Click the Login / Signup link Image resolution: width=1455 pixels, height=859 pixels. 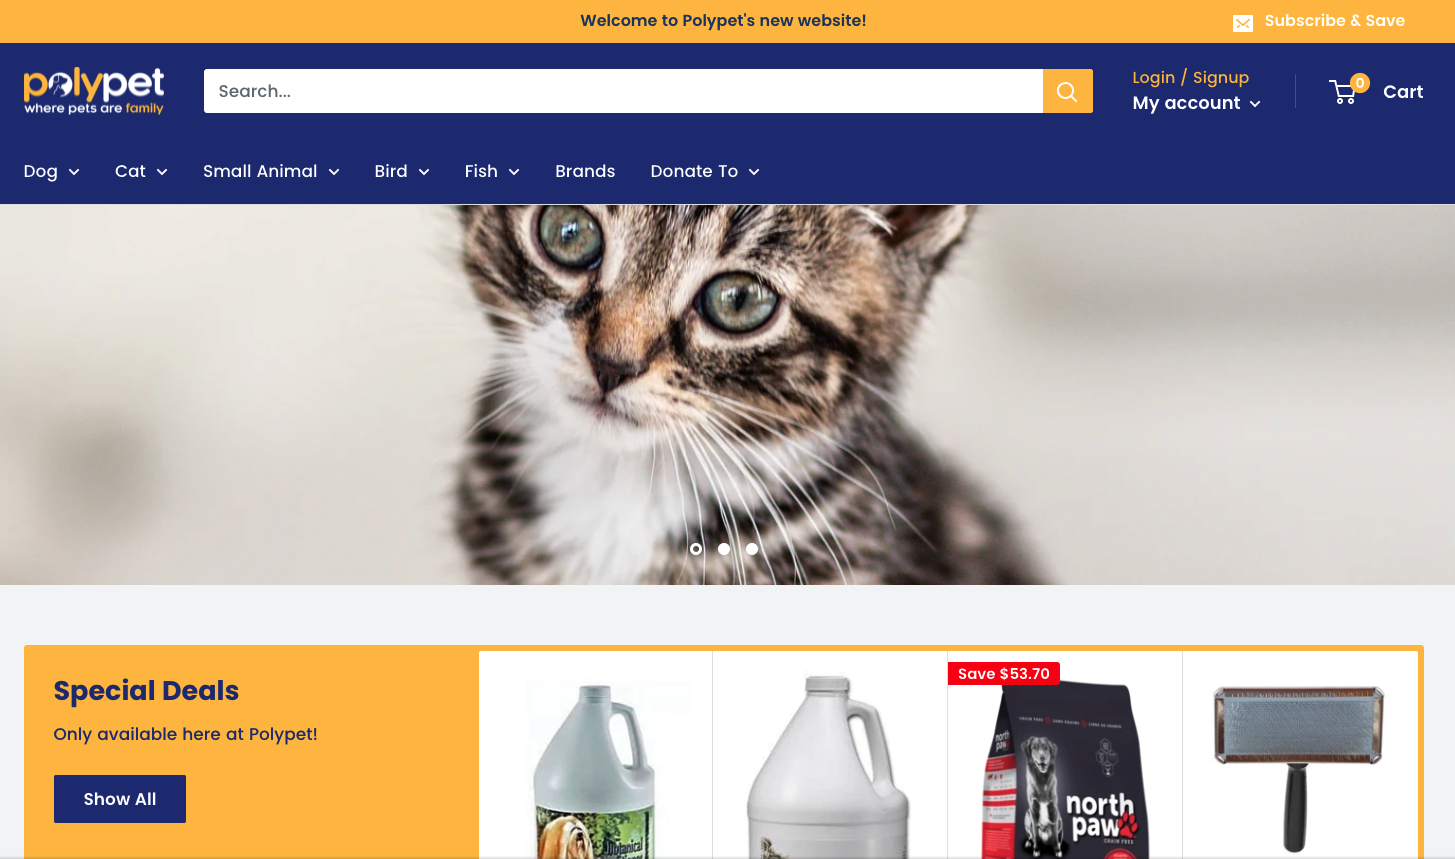[1190, 77]
